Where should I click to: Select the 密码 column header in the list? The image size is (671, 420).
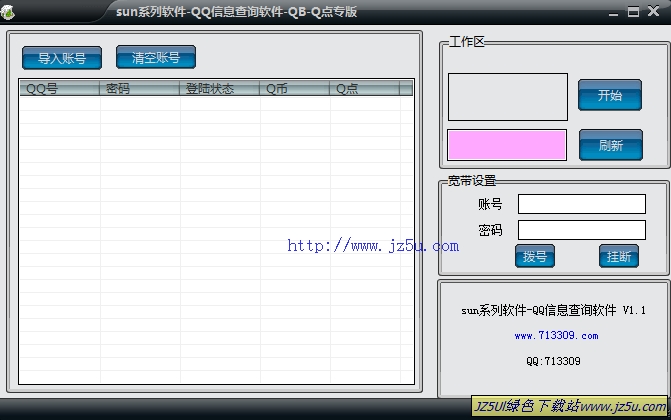point(140,89)
